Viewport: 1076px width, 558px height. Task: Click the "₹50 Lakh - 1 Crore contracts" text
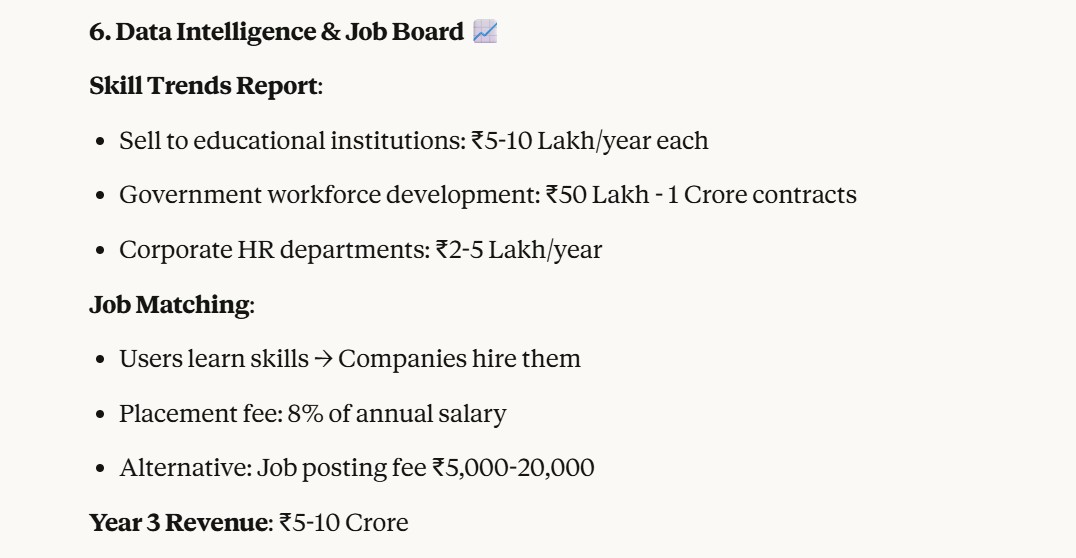coord(701,195)
